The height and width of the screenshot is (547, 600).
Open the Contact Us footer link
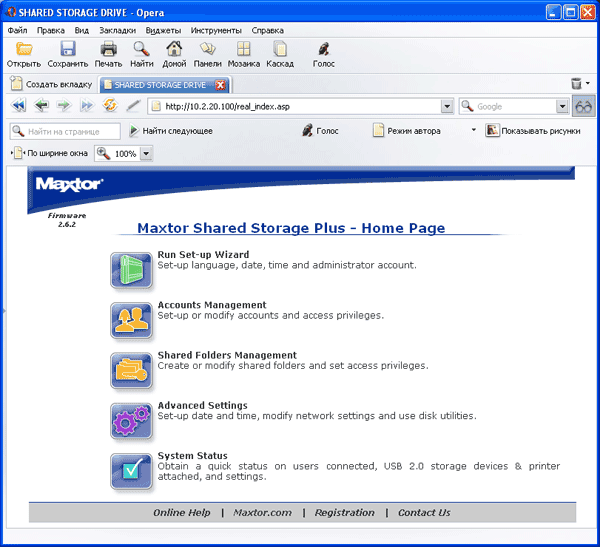(424, 513)
